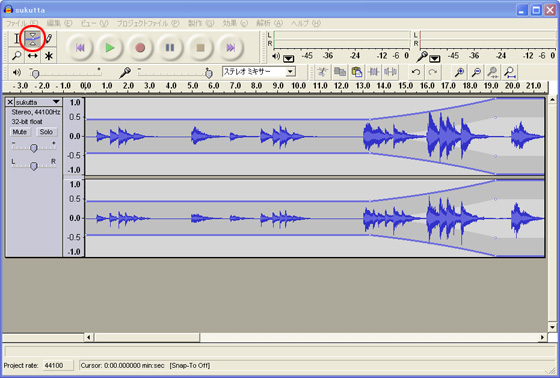Pause playback
The image size is (560, 378).
point(170,48)
